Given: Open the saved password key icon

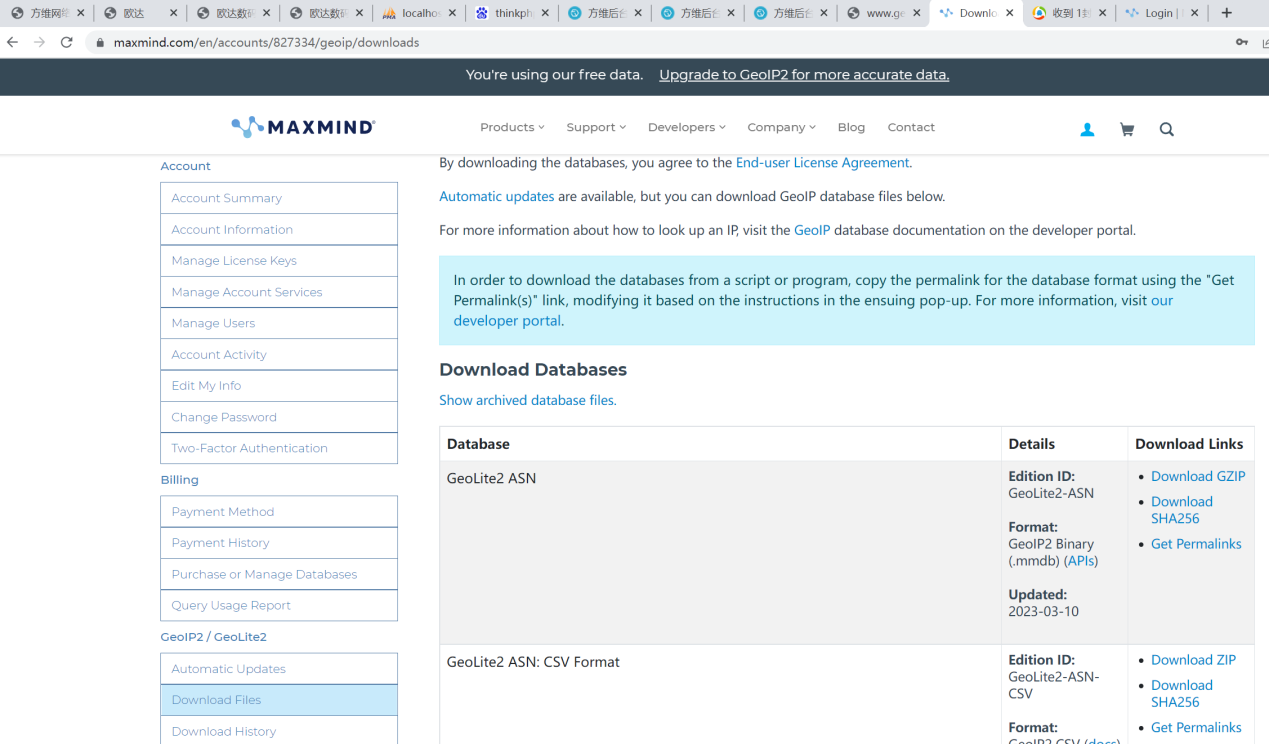Looking at the screenshot, I should click(x=1241, y=42).
